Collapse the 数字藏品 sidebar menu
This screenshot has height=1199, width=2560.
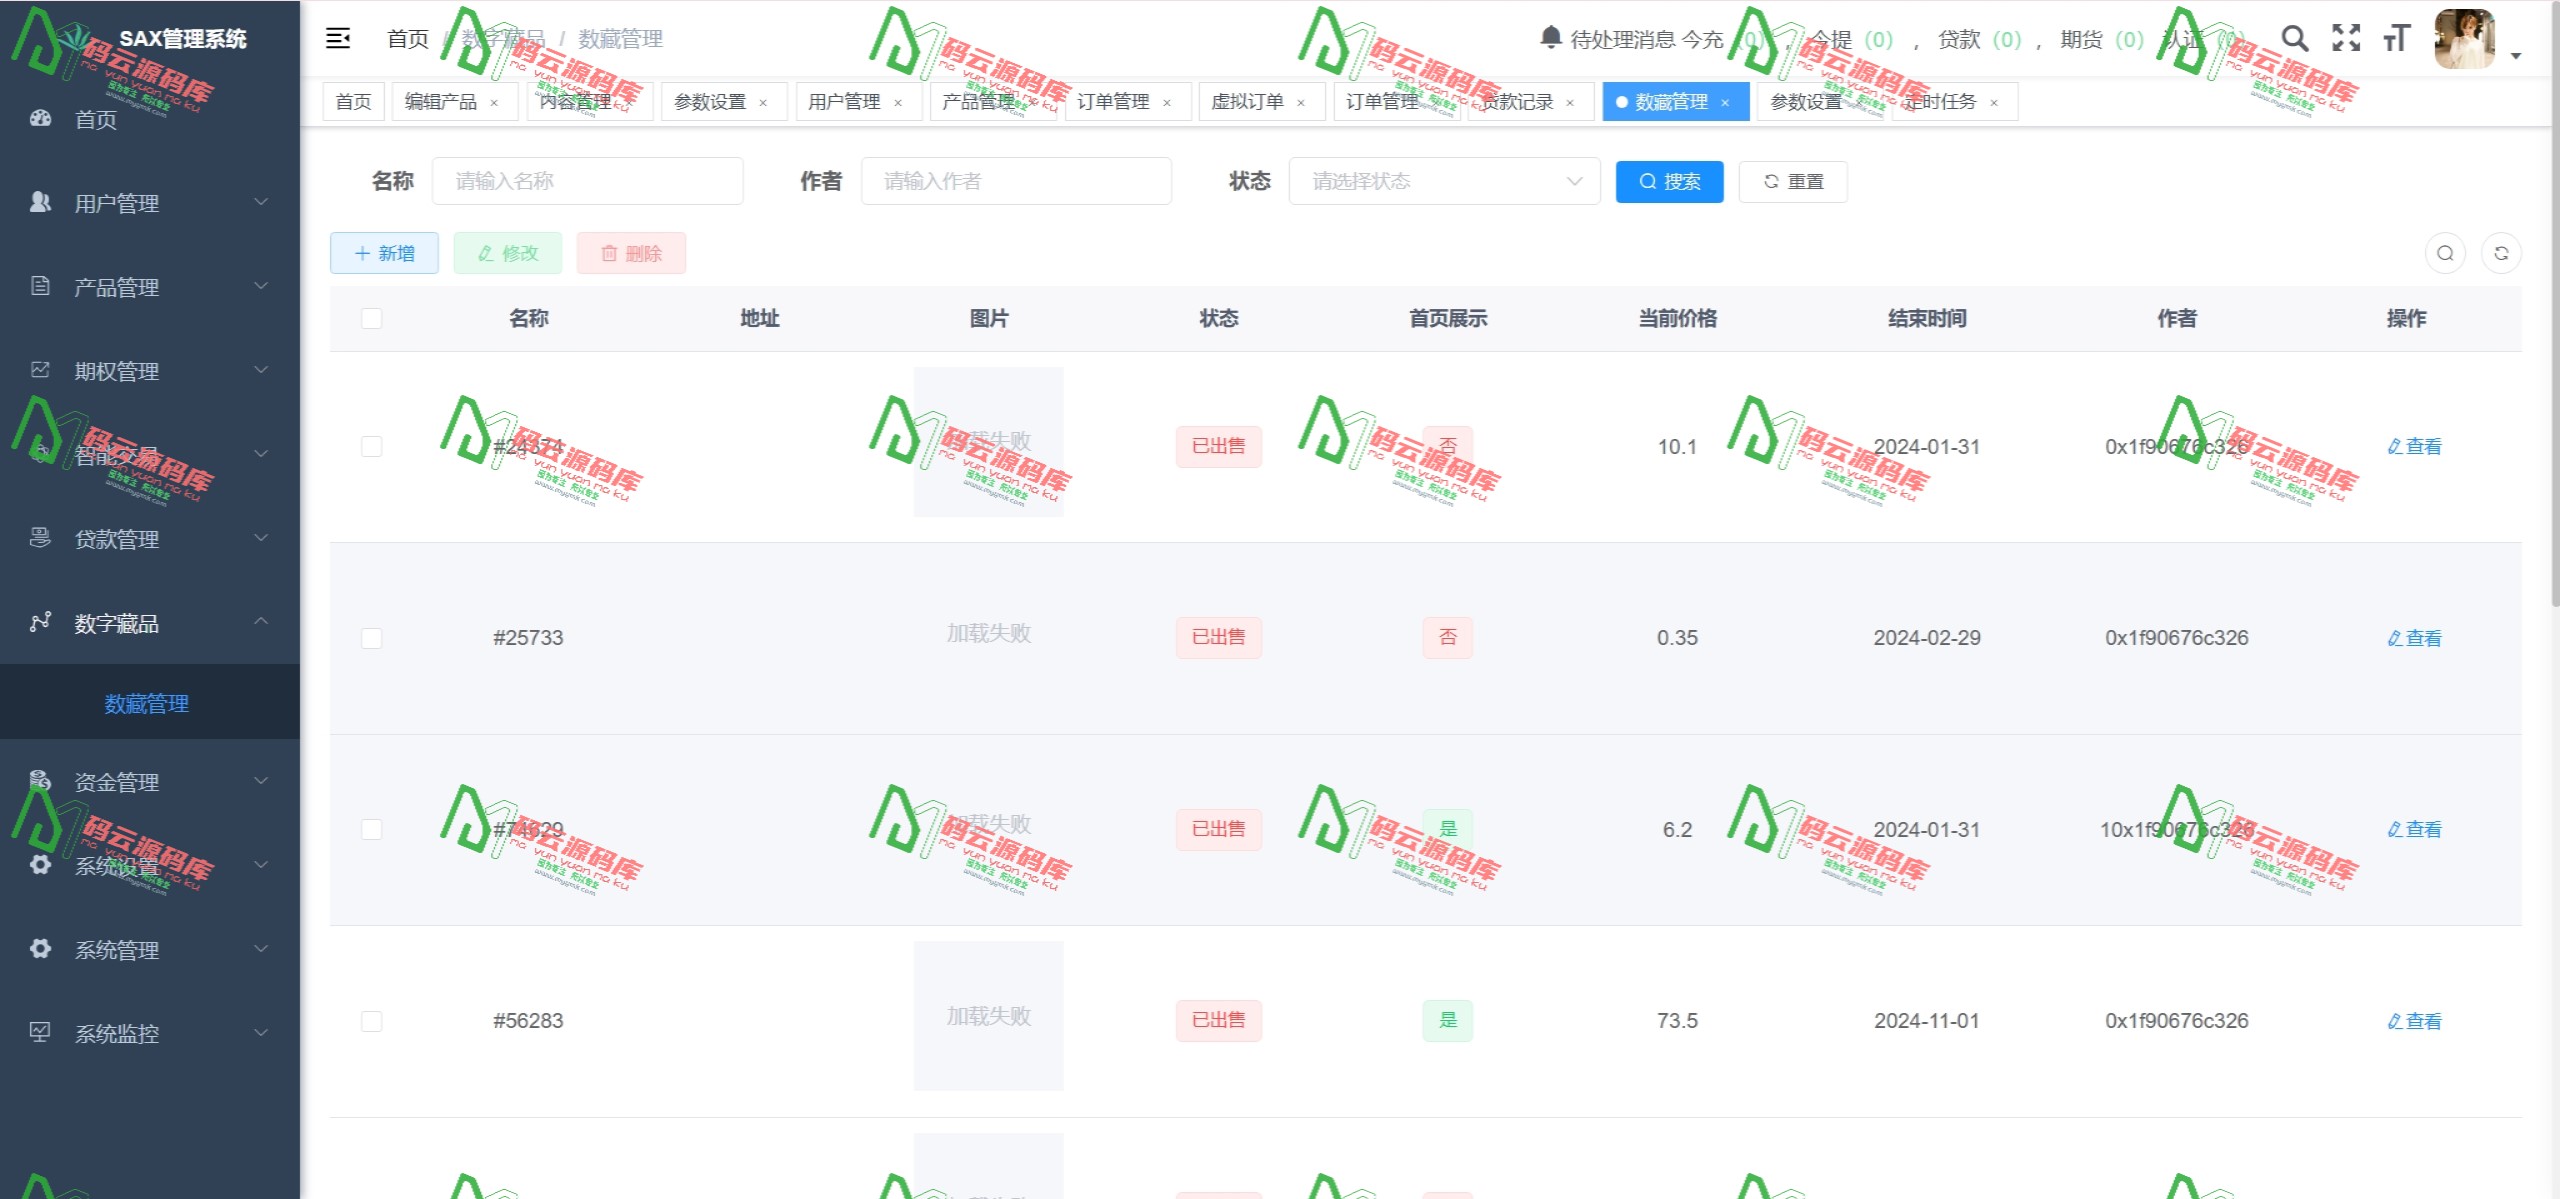(150, 623)
